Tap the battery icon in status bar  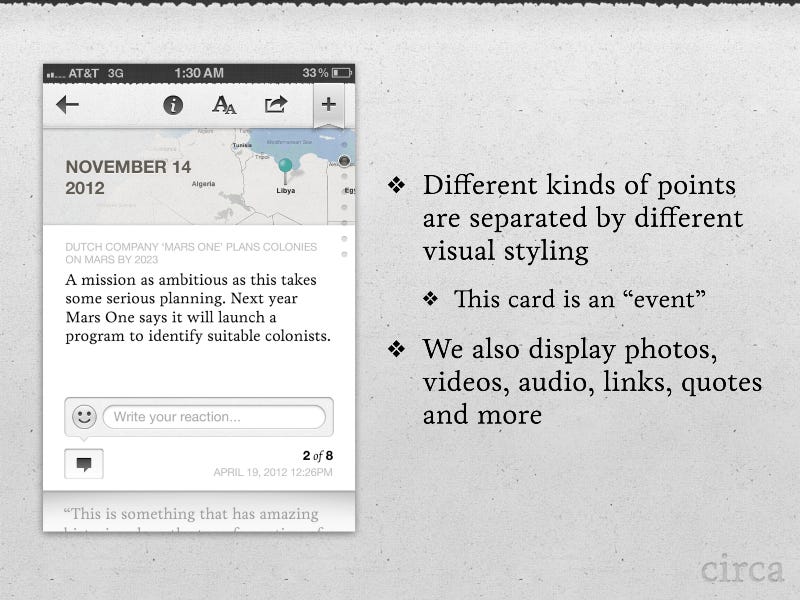point(342,73)
